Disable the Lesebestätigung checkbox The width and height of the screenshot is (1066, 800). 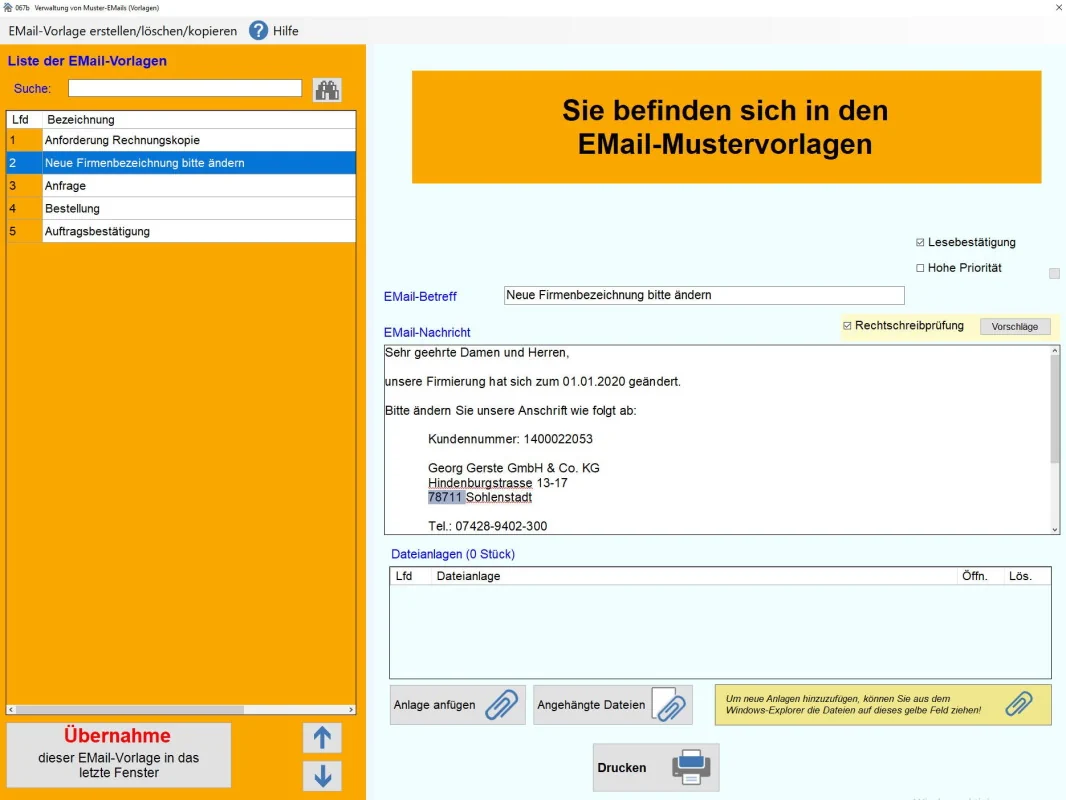[920, 243]
